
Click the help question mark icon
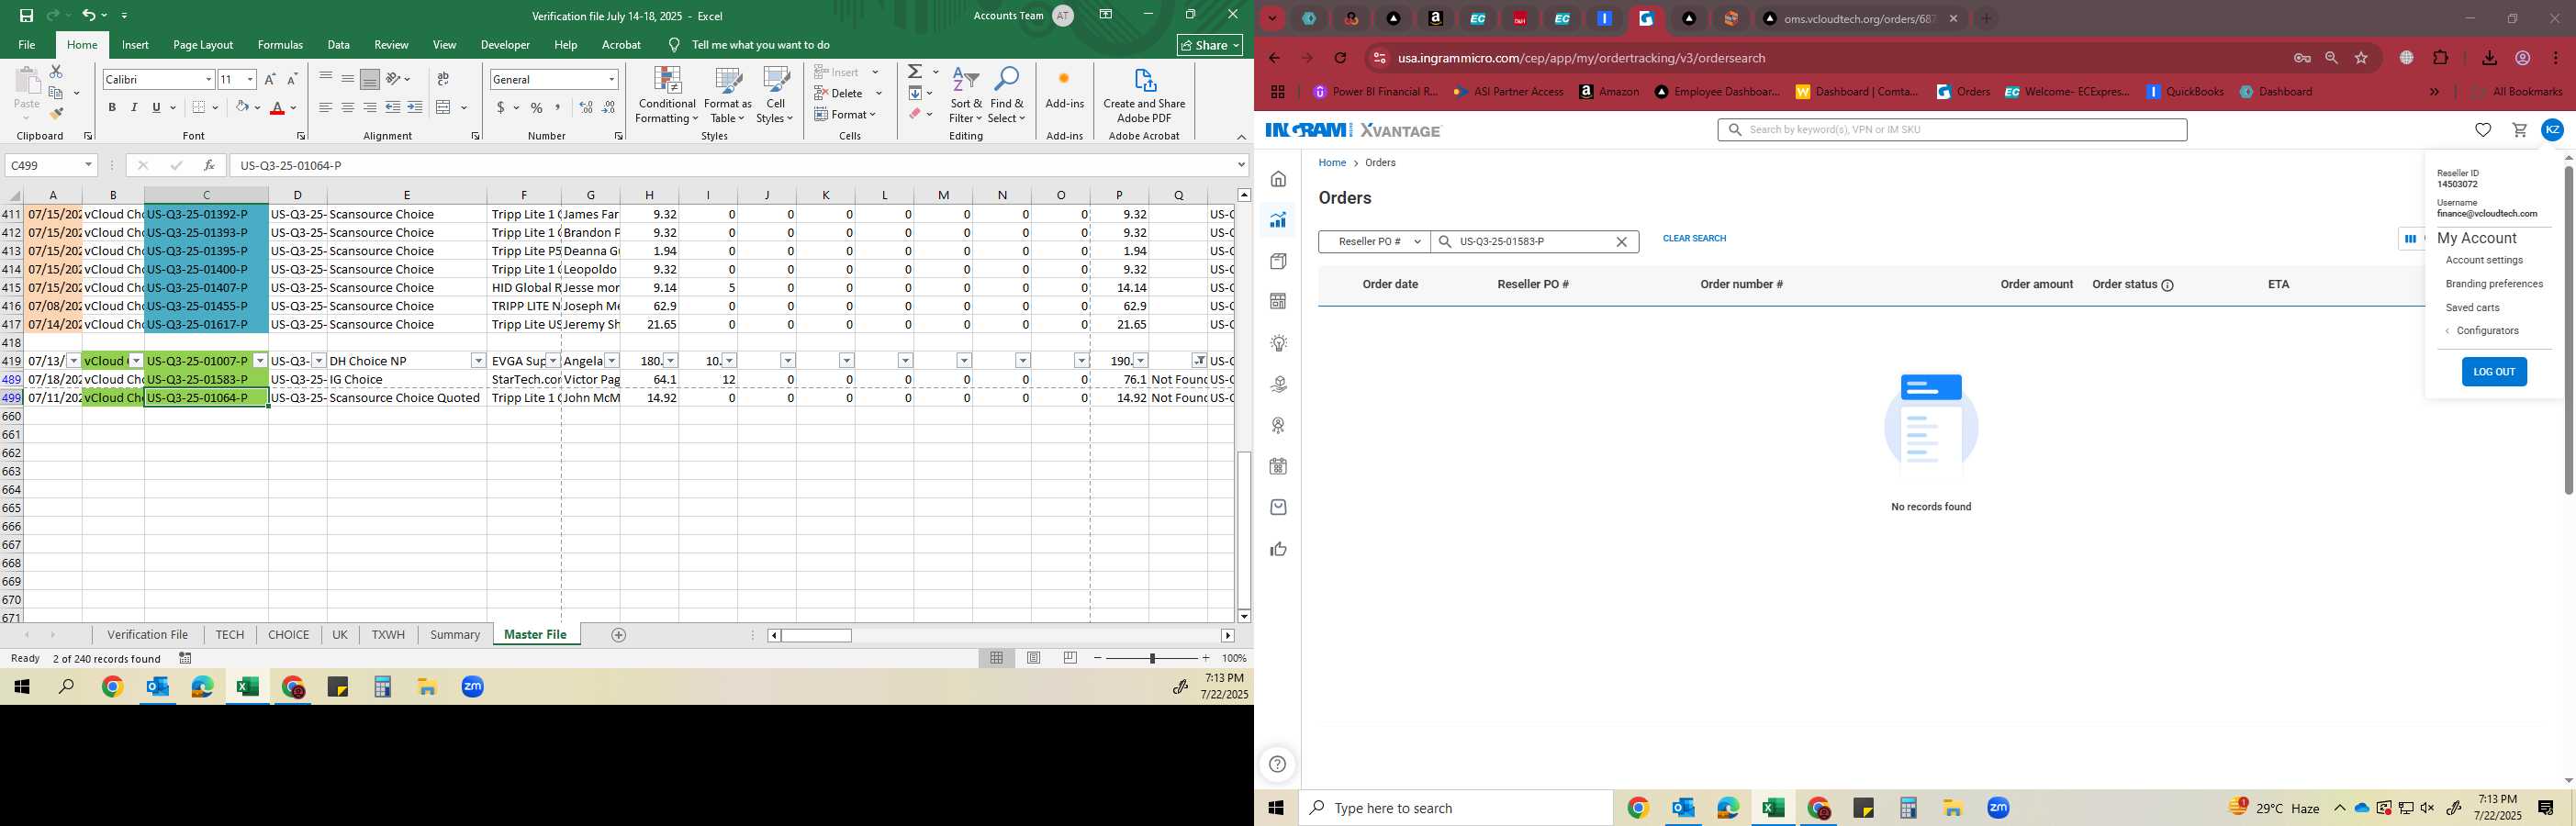[1277, 765]
